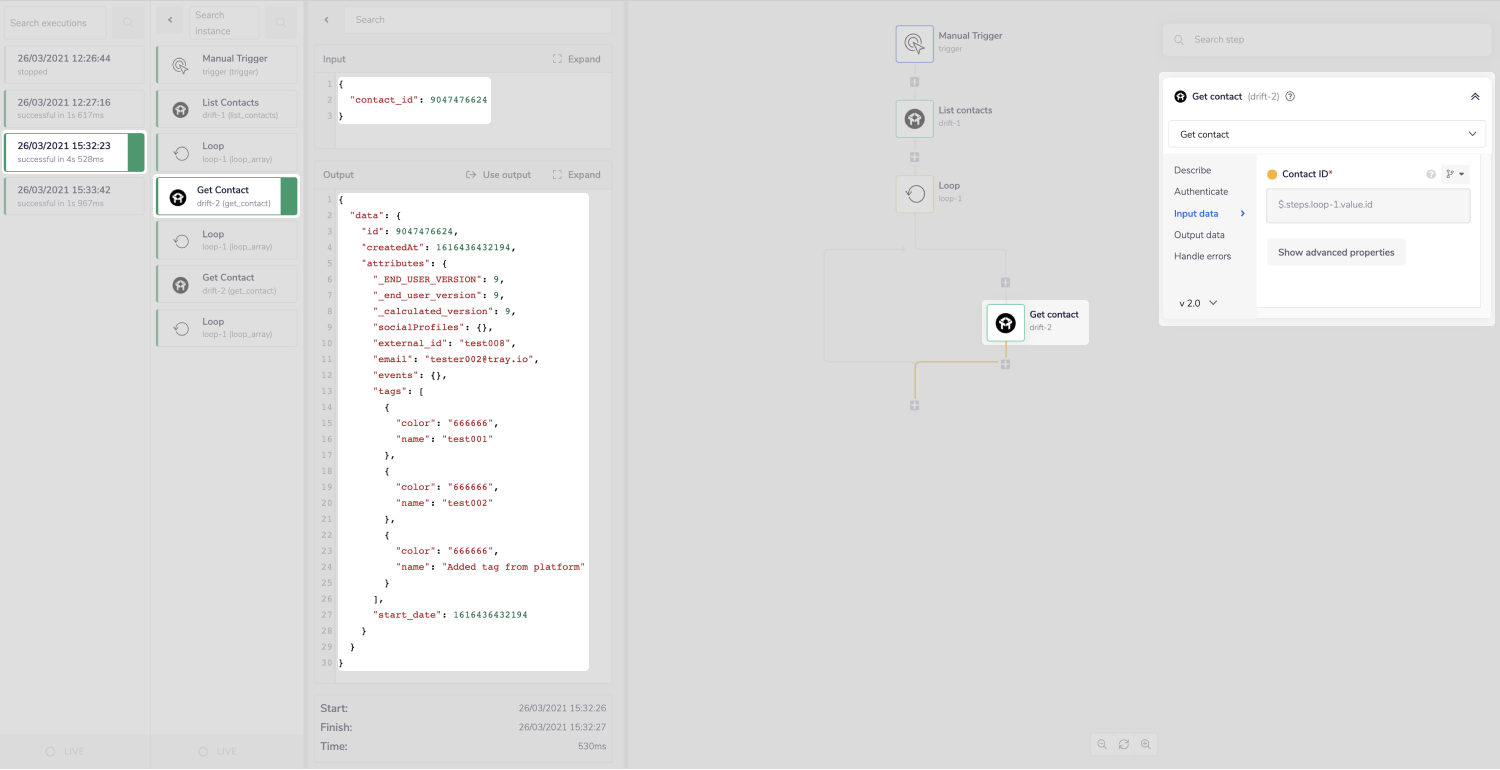Click the back arrow beside Search instance

(170, 20)
